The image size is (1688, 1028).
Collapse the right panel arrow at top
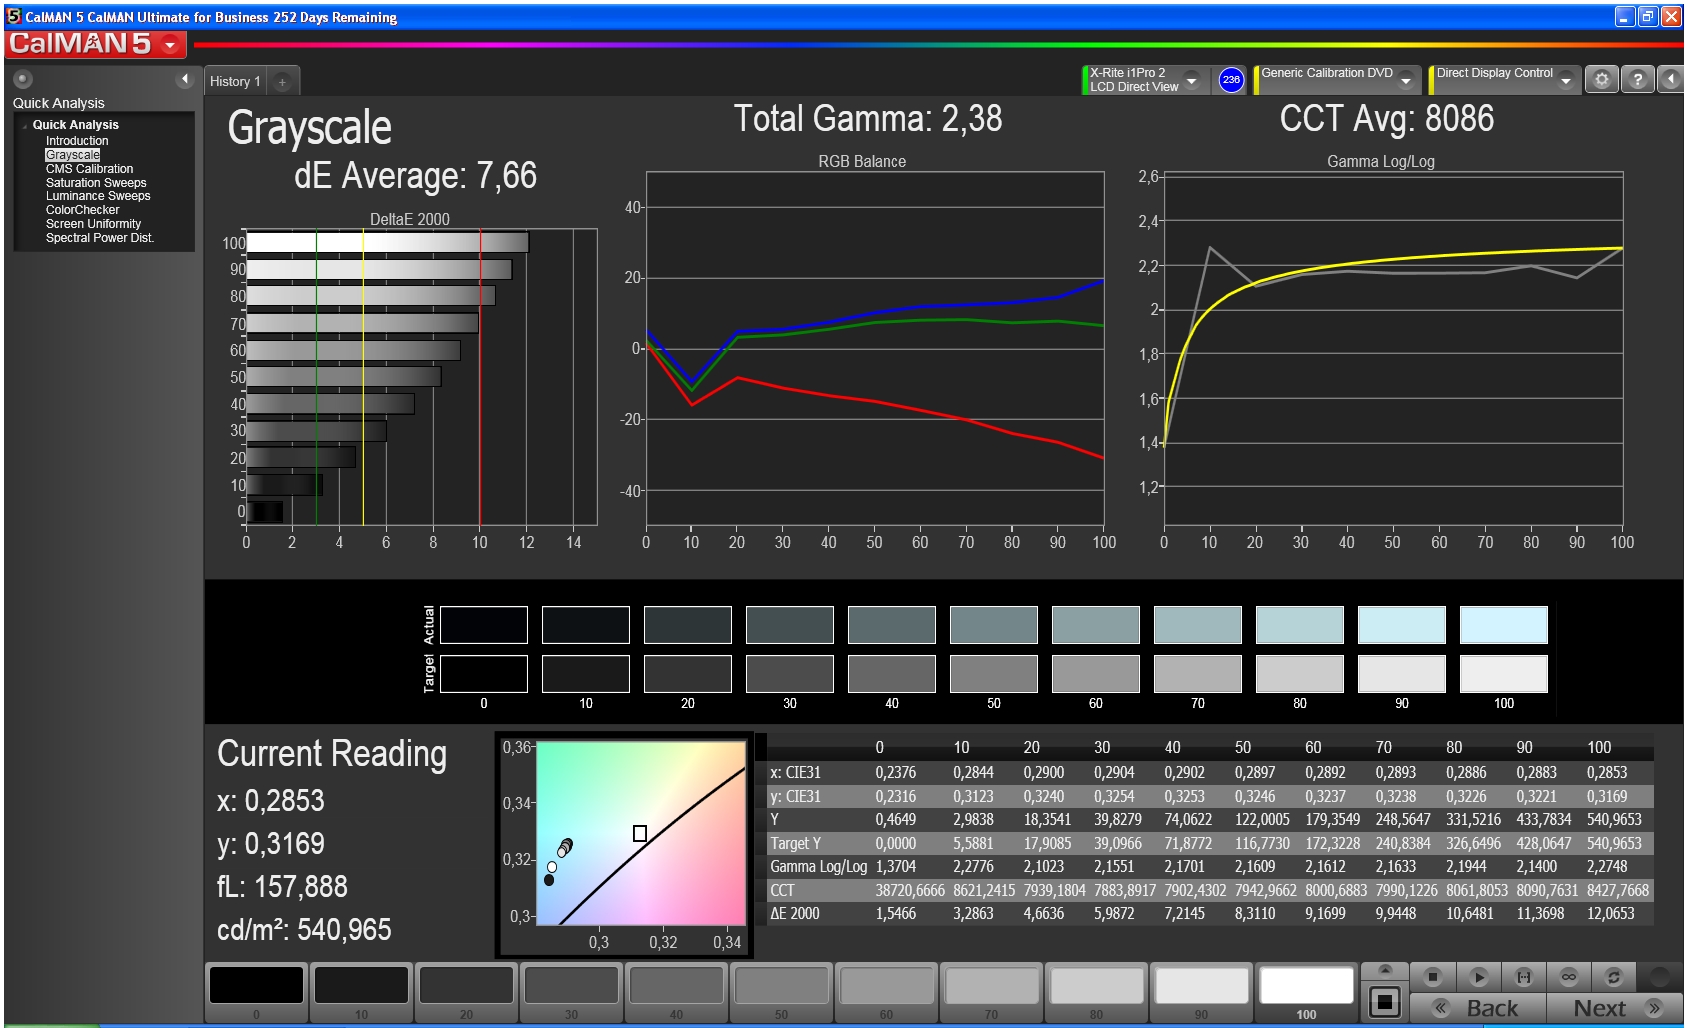click(x=1671, y=79)
